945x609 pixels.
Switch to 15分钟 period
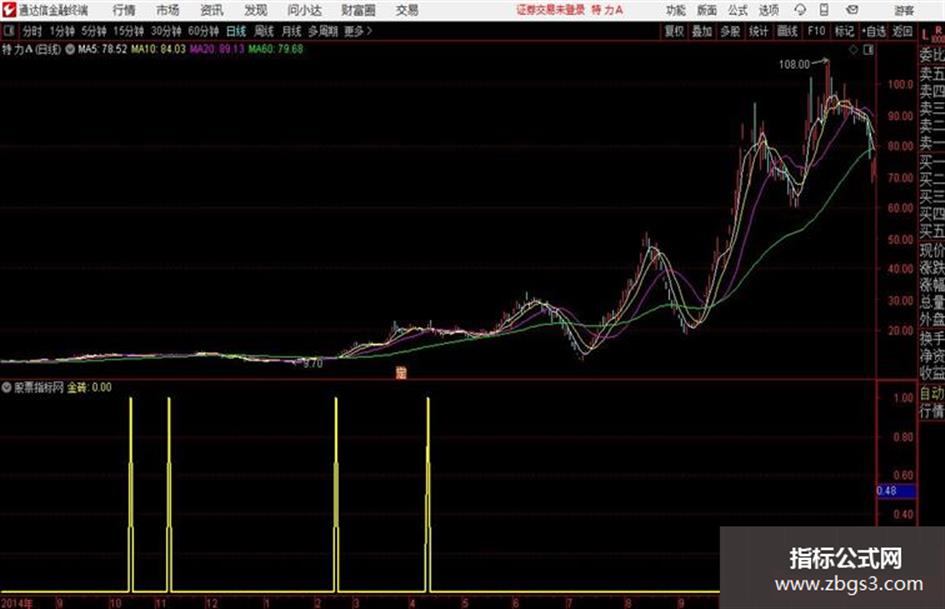click(x=129, y=31)
